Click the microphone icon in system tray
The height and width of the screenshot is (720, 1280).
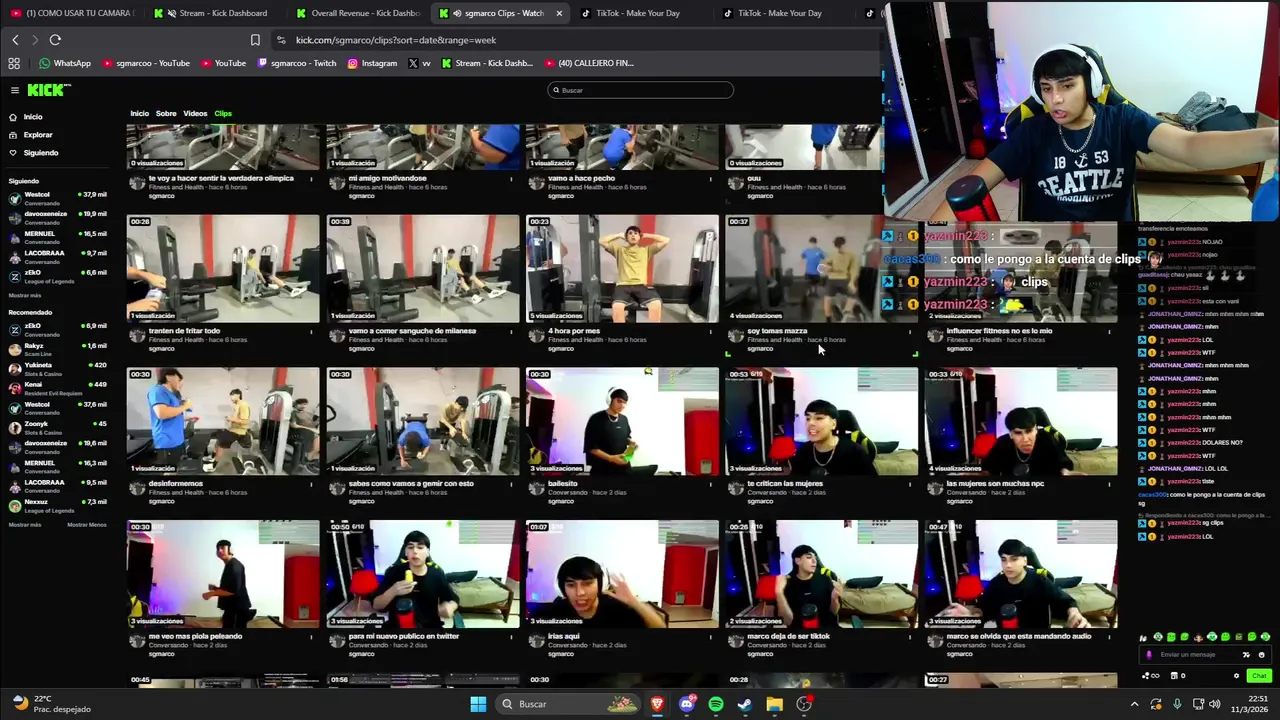pyautogui.click(x=1177, y=704)
